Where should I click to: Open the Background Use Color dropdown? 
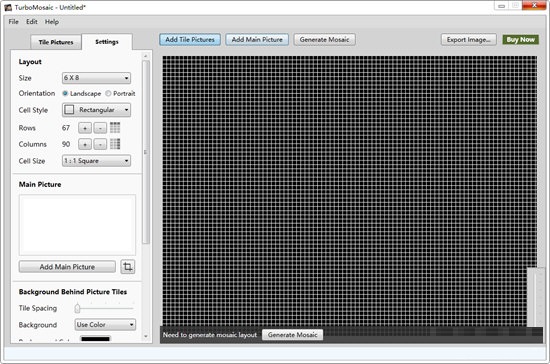tap(105, 325)
